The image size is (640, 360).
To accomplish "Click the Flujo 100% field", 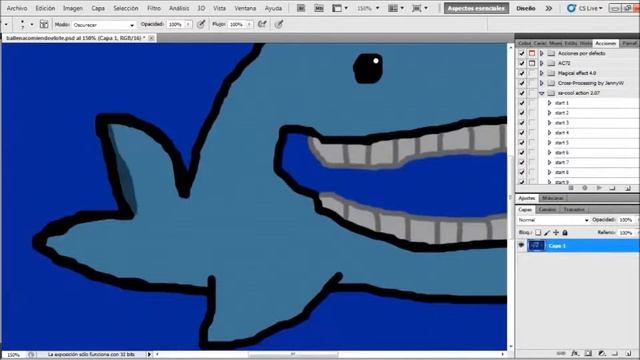I will pyautogui.click(x=236, y=24).
